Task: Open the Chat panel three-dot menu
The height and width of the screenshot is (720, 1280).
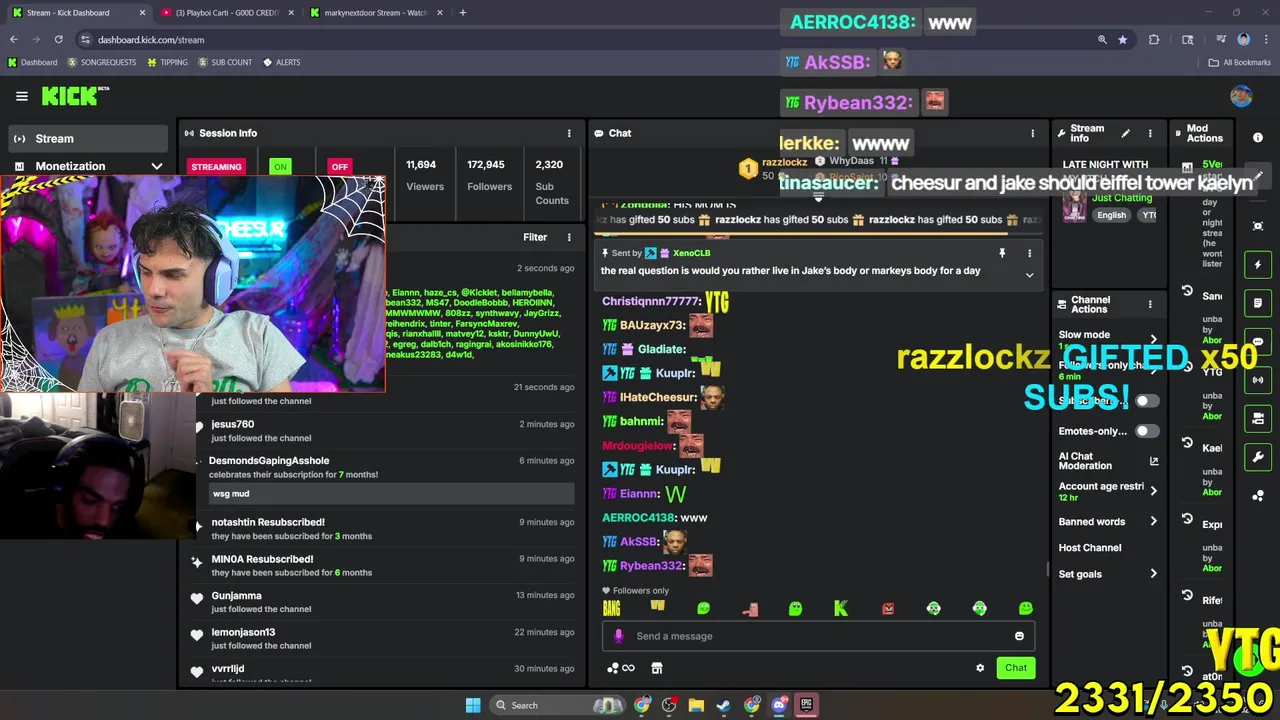Action: click(x=1032, y=133)
